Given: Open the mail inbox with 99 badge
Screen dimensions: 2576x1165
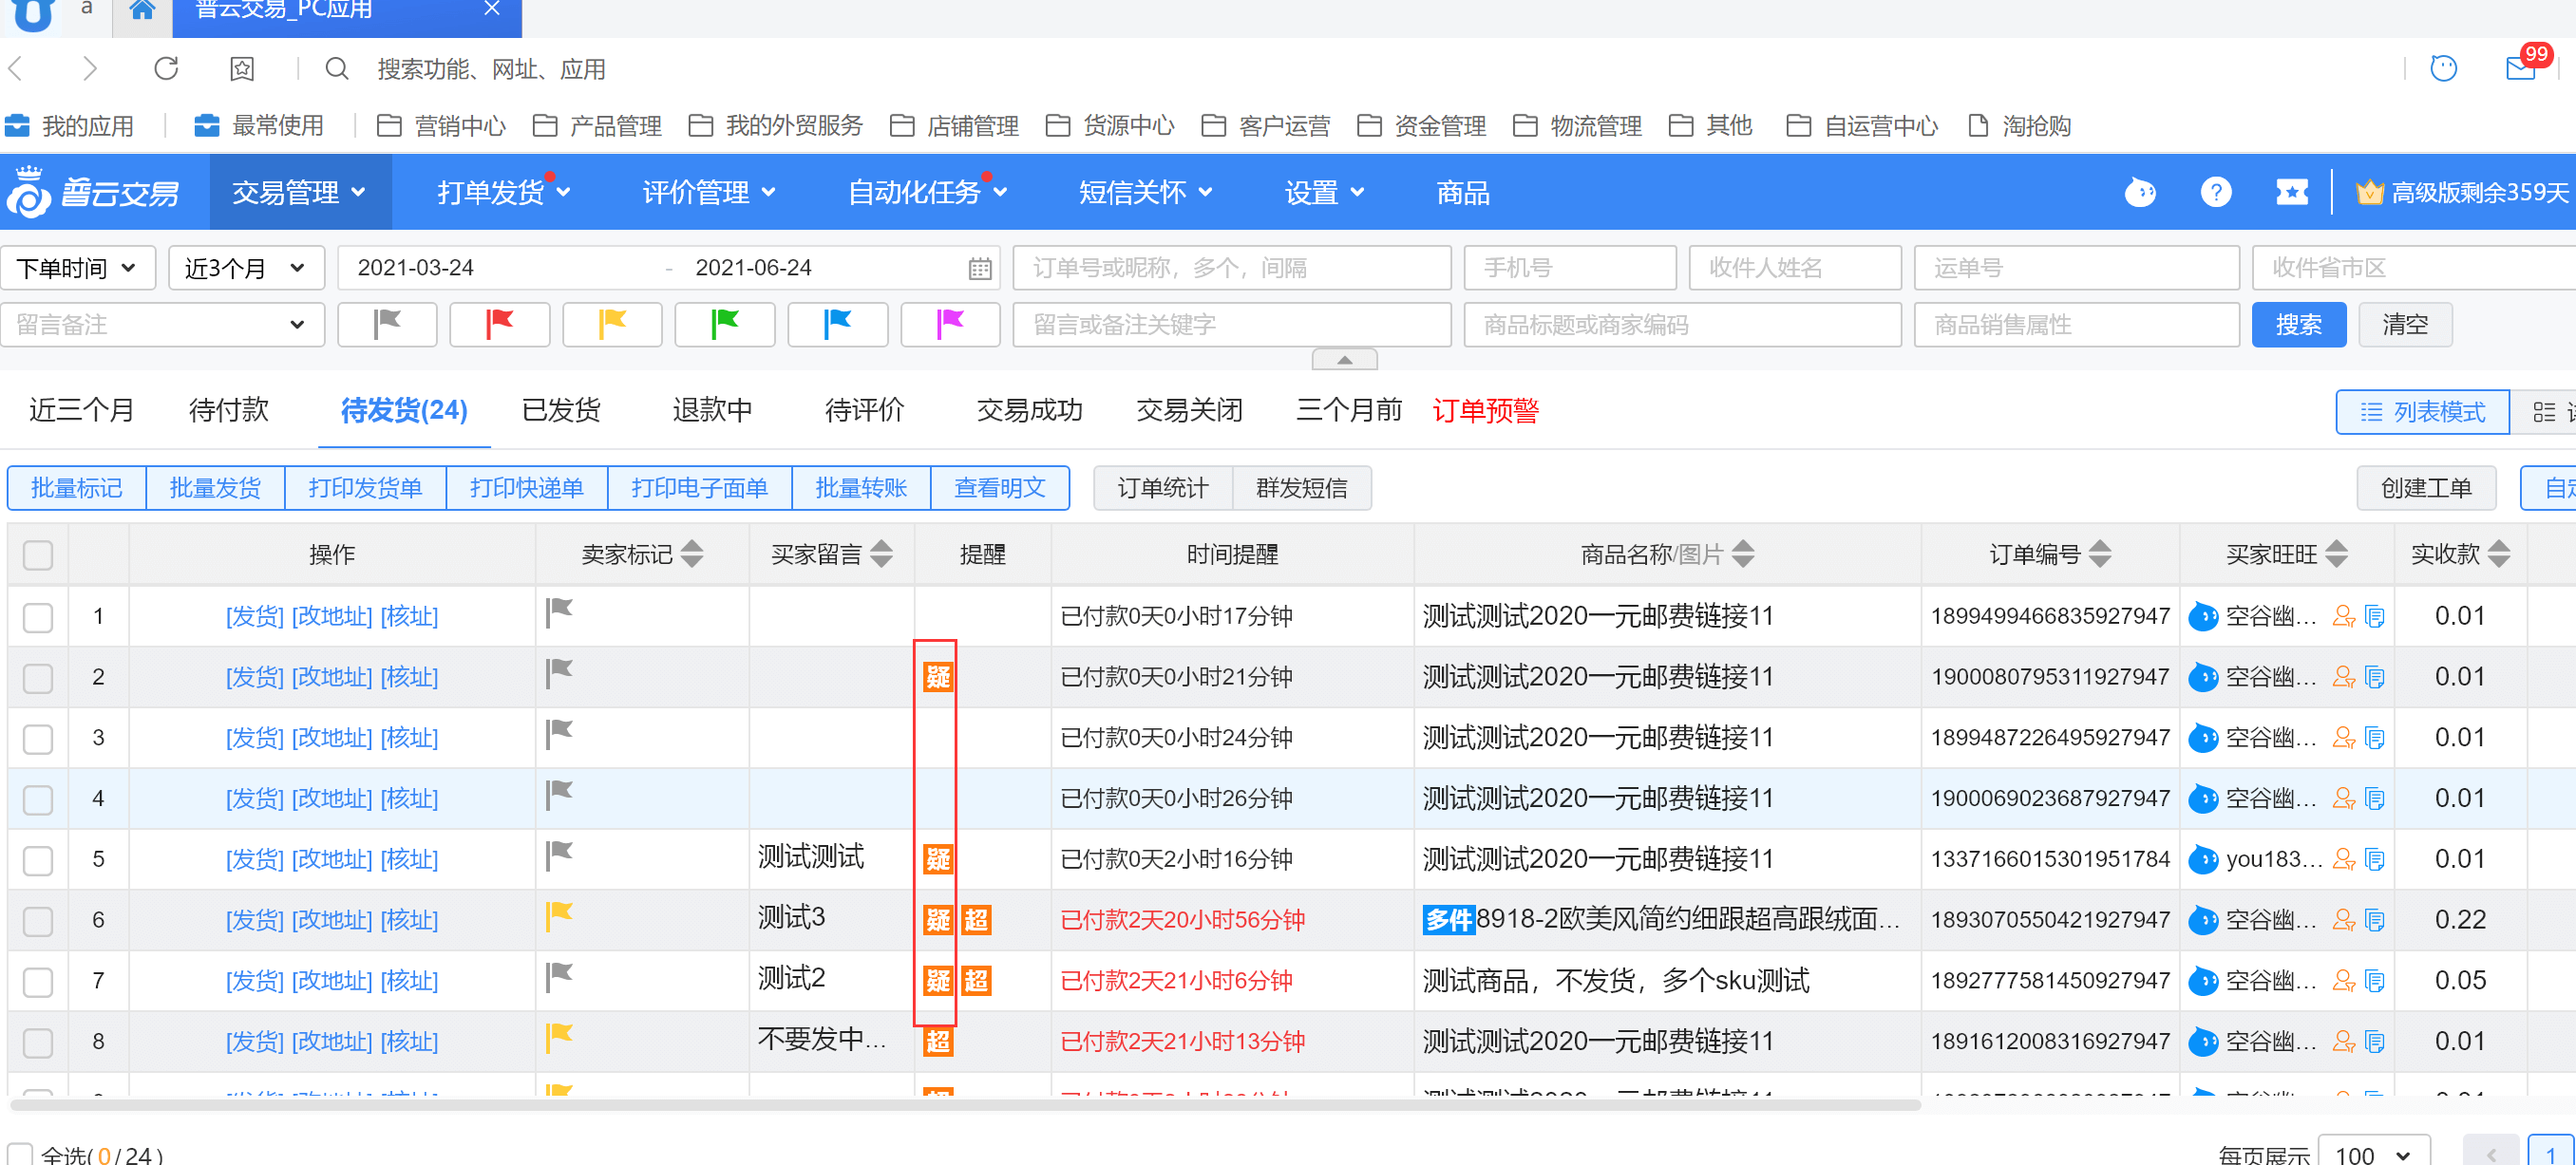Looking at the screenshot, I should tap(2521, 68).
